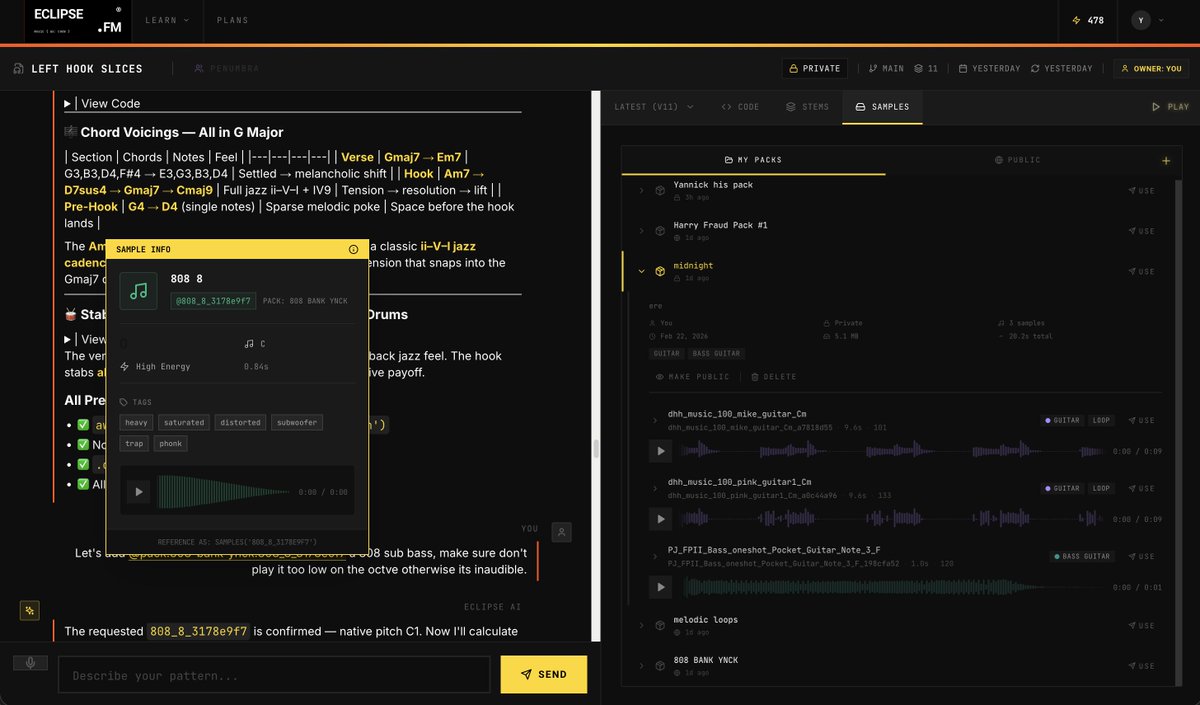Click the LOOP tag on pink_guitar1_Cm
The height and width of the screenshot is (705, 1200).
(x=1100, y=489)
